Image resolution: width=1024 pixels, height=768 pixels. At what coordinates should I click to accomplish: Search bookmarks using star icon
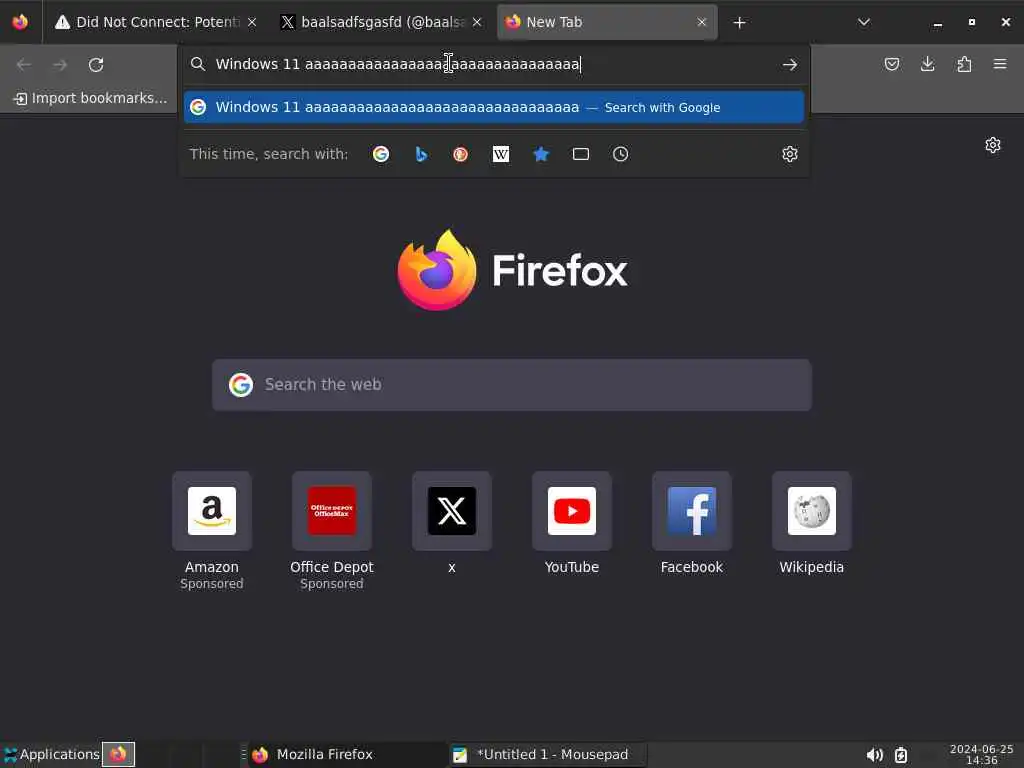[x=541, y=154]
